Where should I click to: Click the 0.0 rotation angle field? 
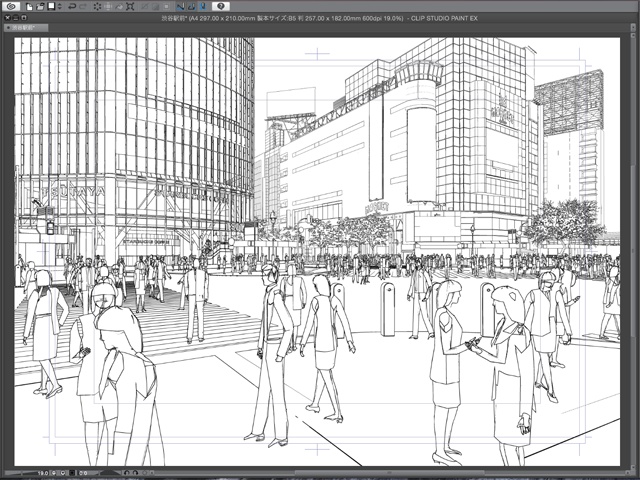pos(83,473)
